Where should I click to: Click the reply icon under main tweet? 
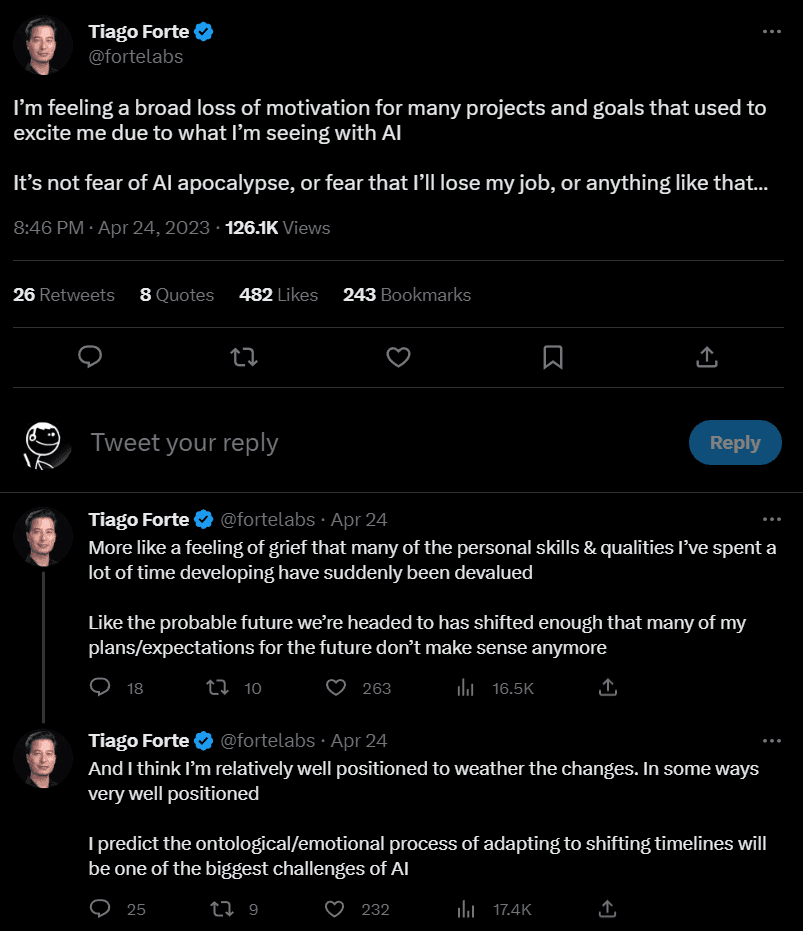tap(90, 357)
